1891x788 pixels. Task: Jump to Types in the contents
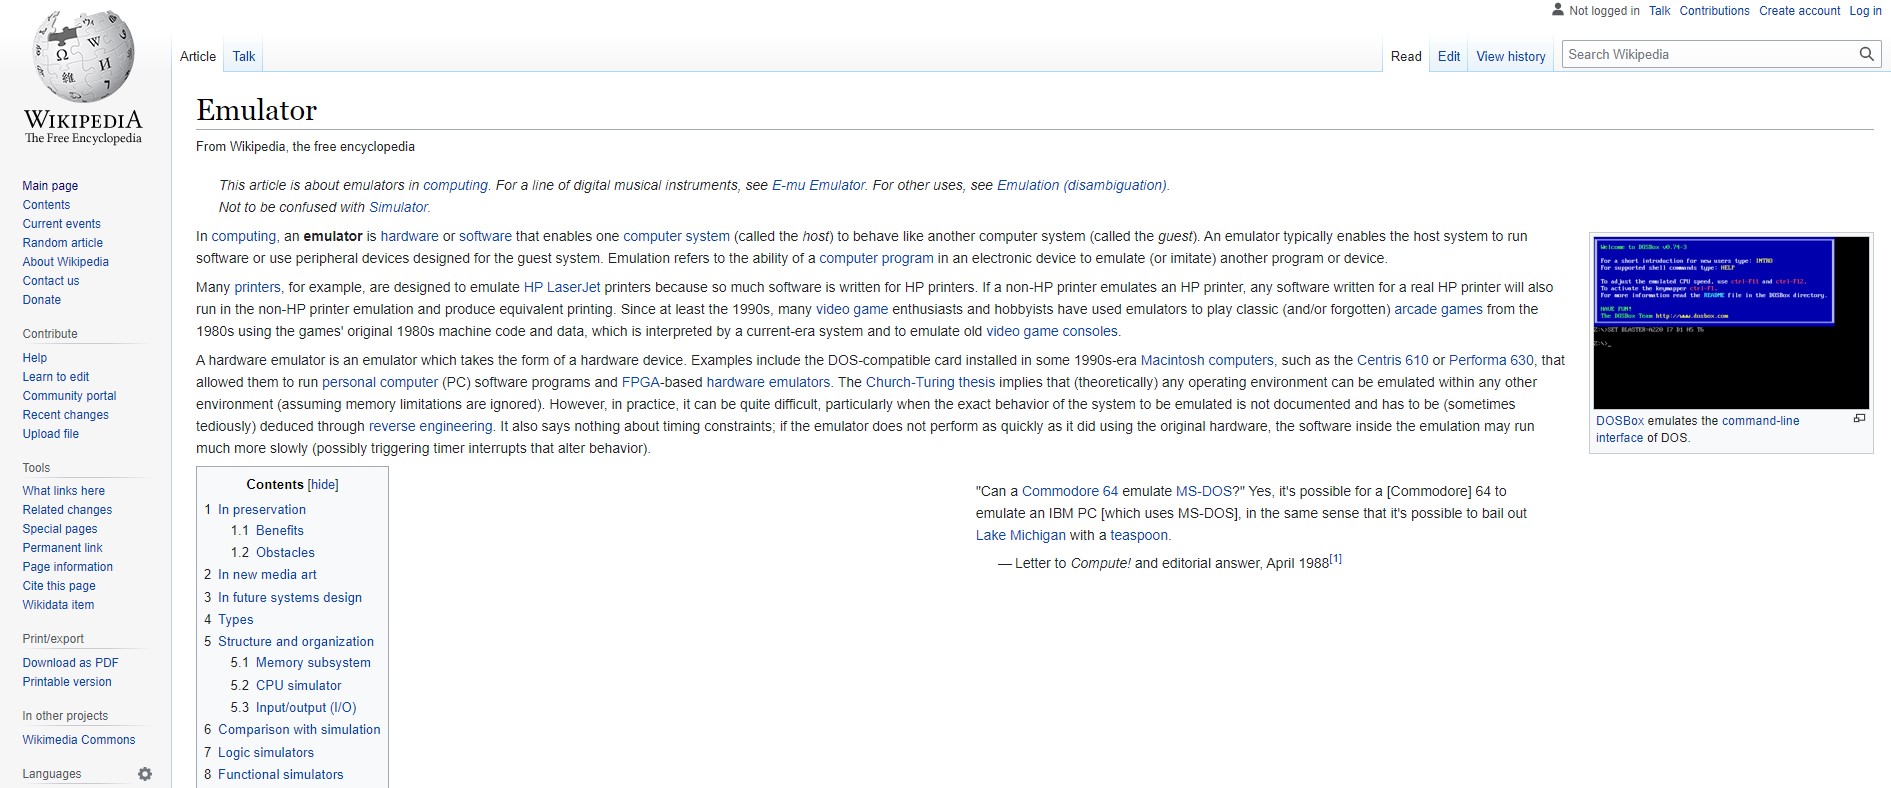[236, 619]
